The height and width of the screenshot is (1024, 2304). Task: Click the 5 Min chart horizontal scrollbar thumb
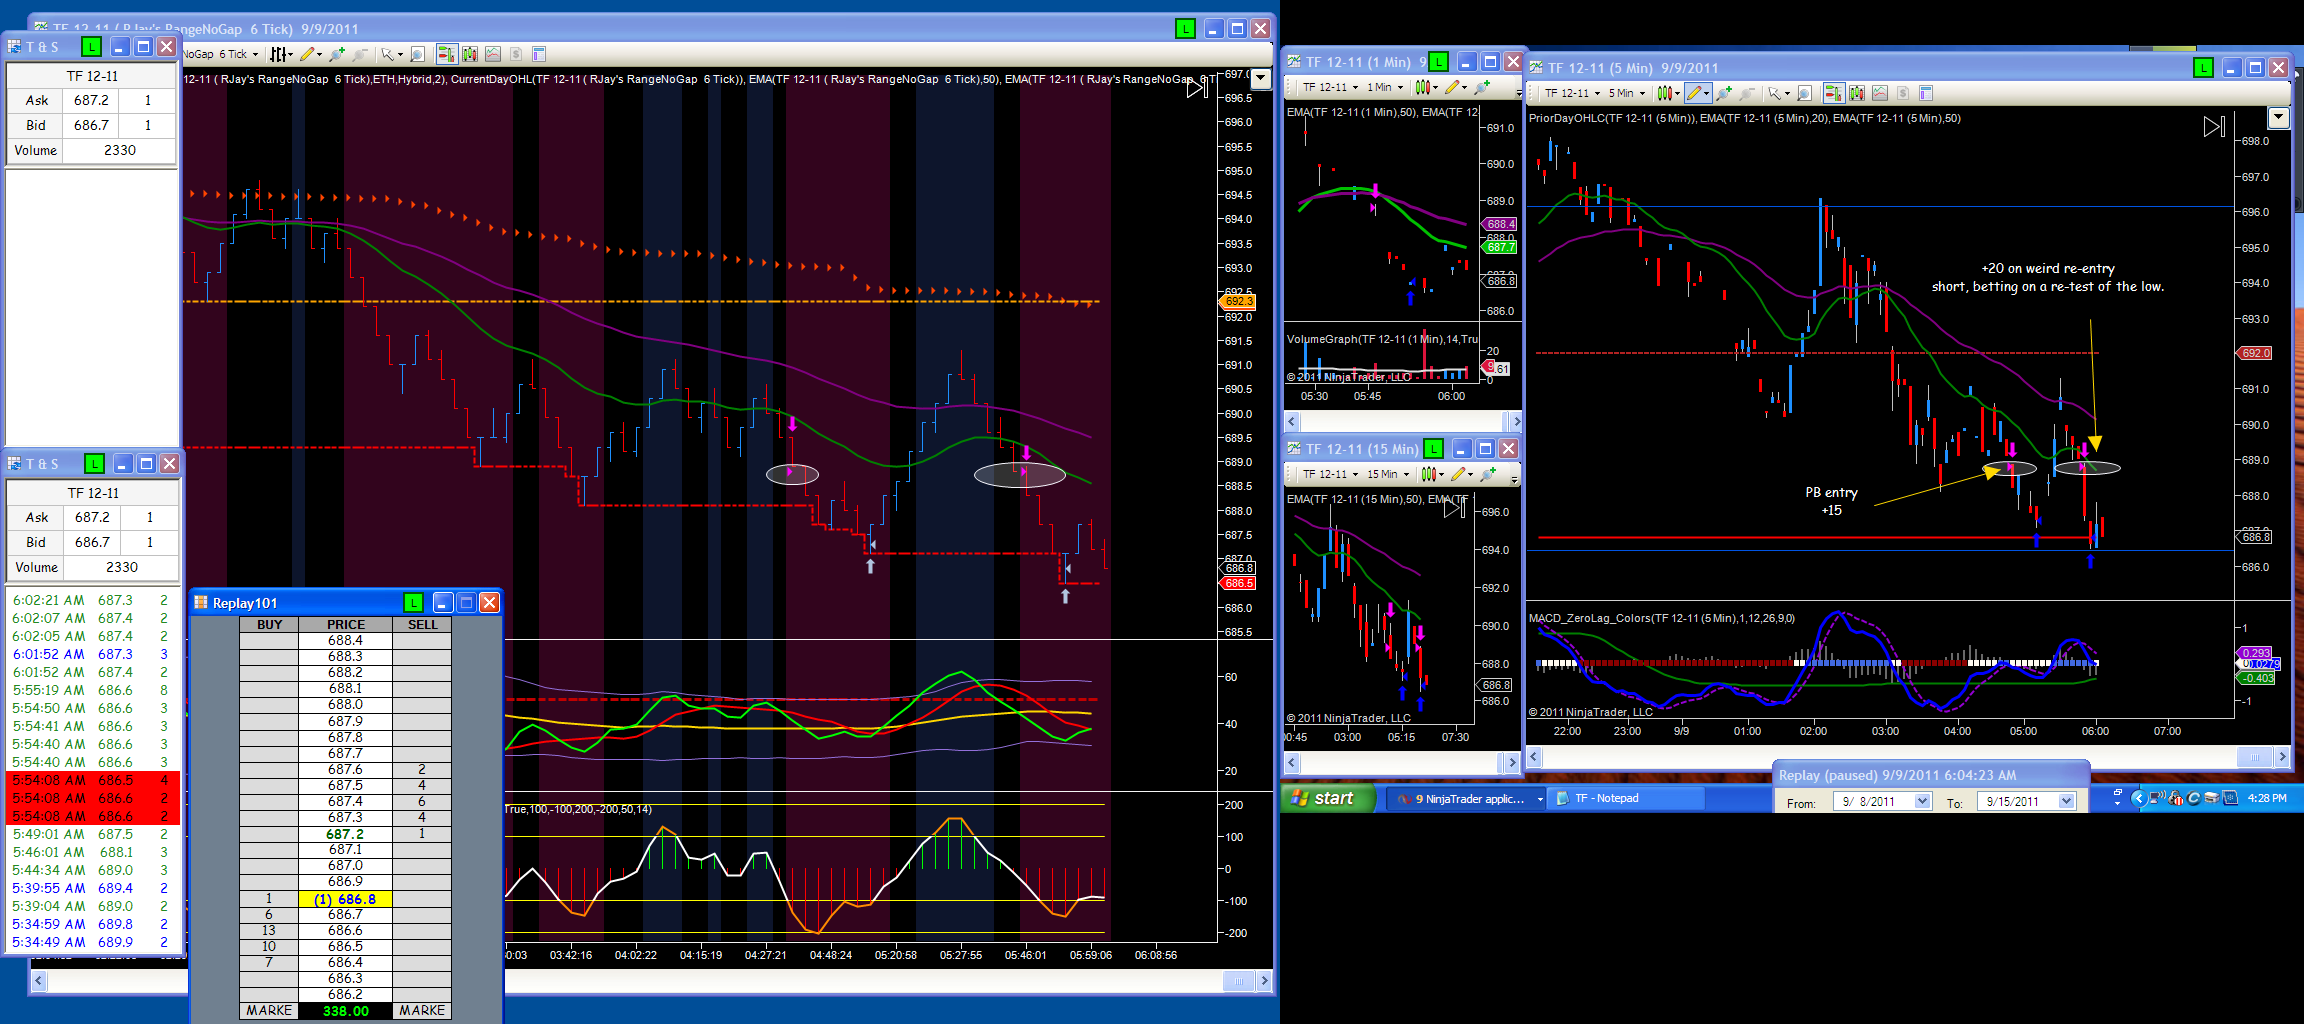pos(2254,757)
